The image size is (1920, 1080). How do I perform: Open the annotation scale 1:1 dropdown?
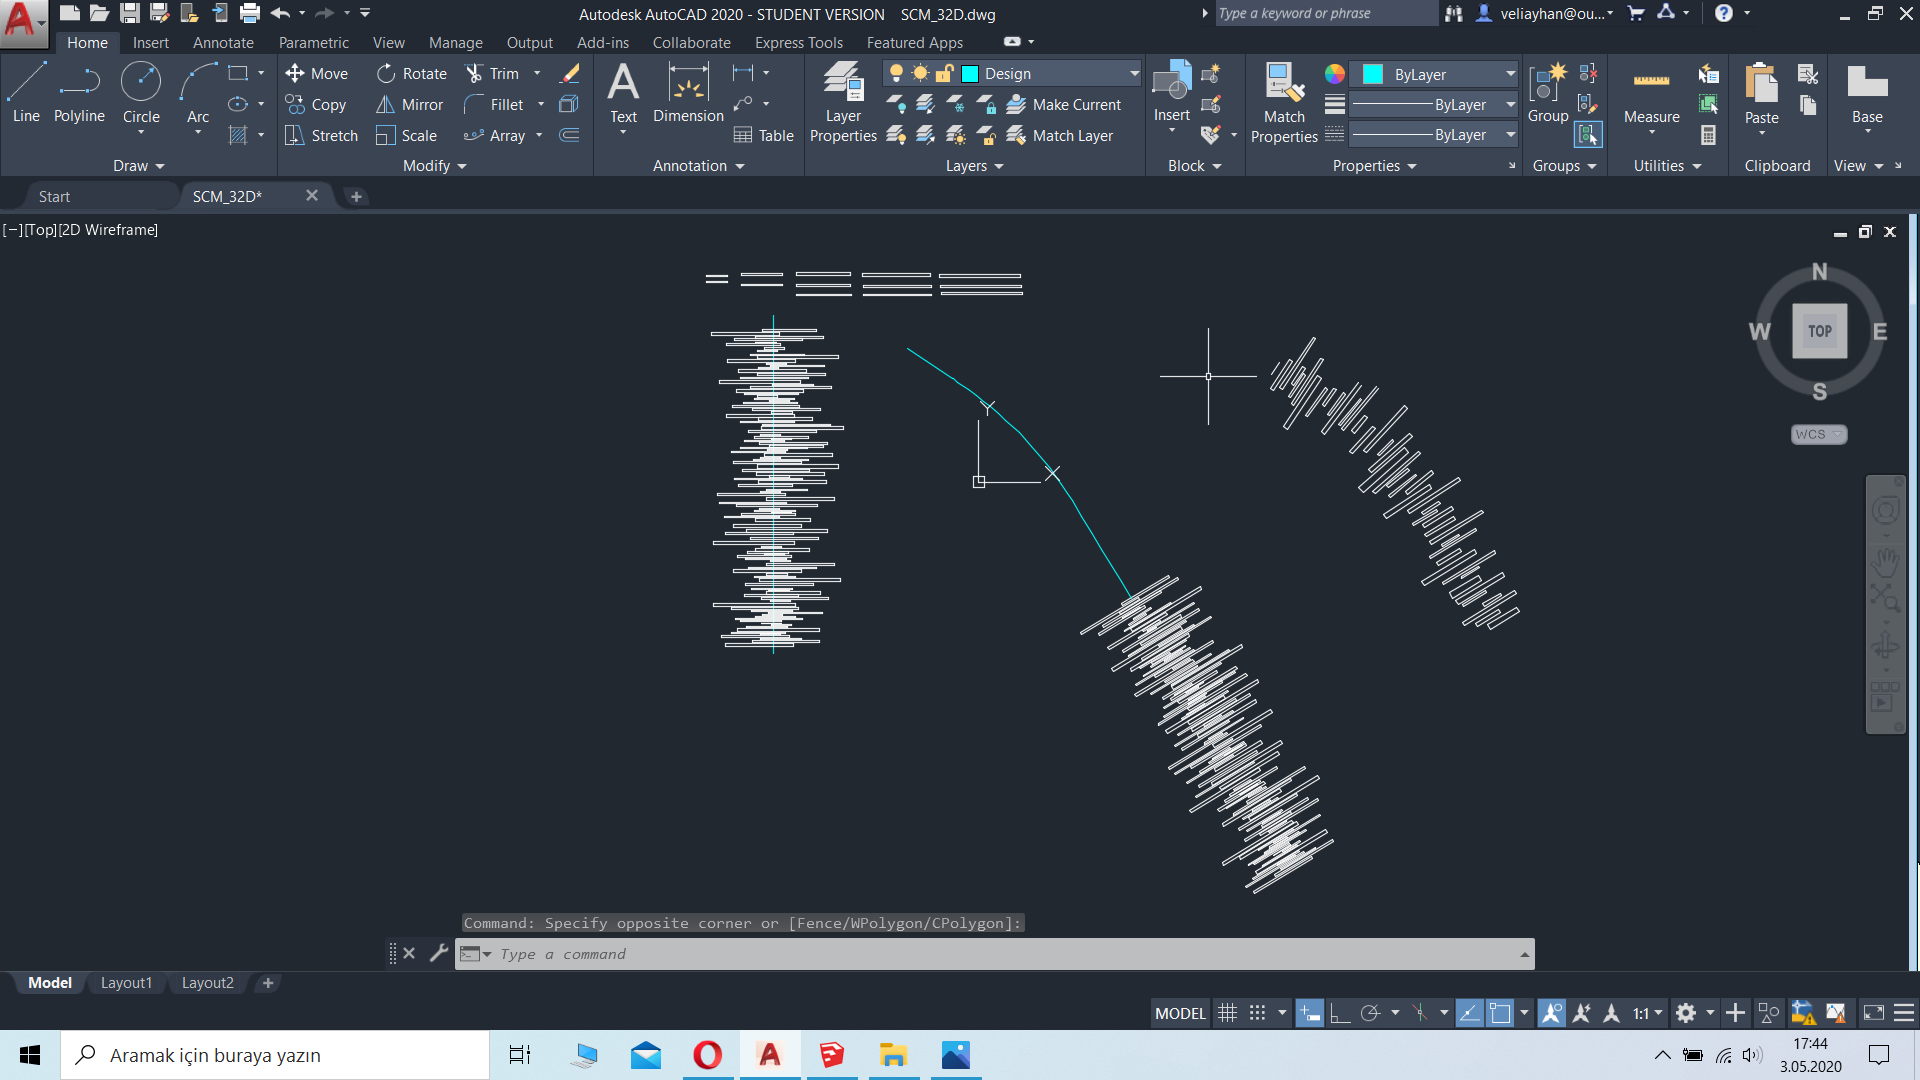[x=1647, y=1013]
